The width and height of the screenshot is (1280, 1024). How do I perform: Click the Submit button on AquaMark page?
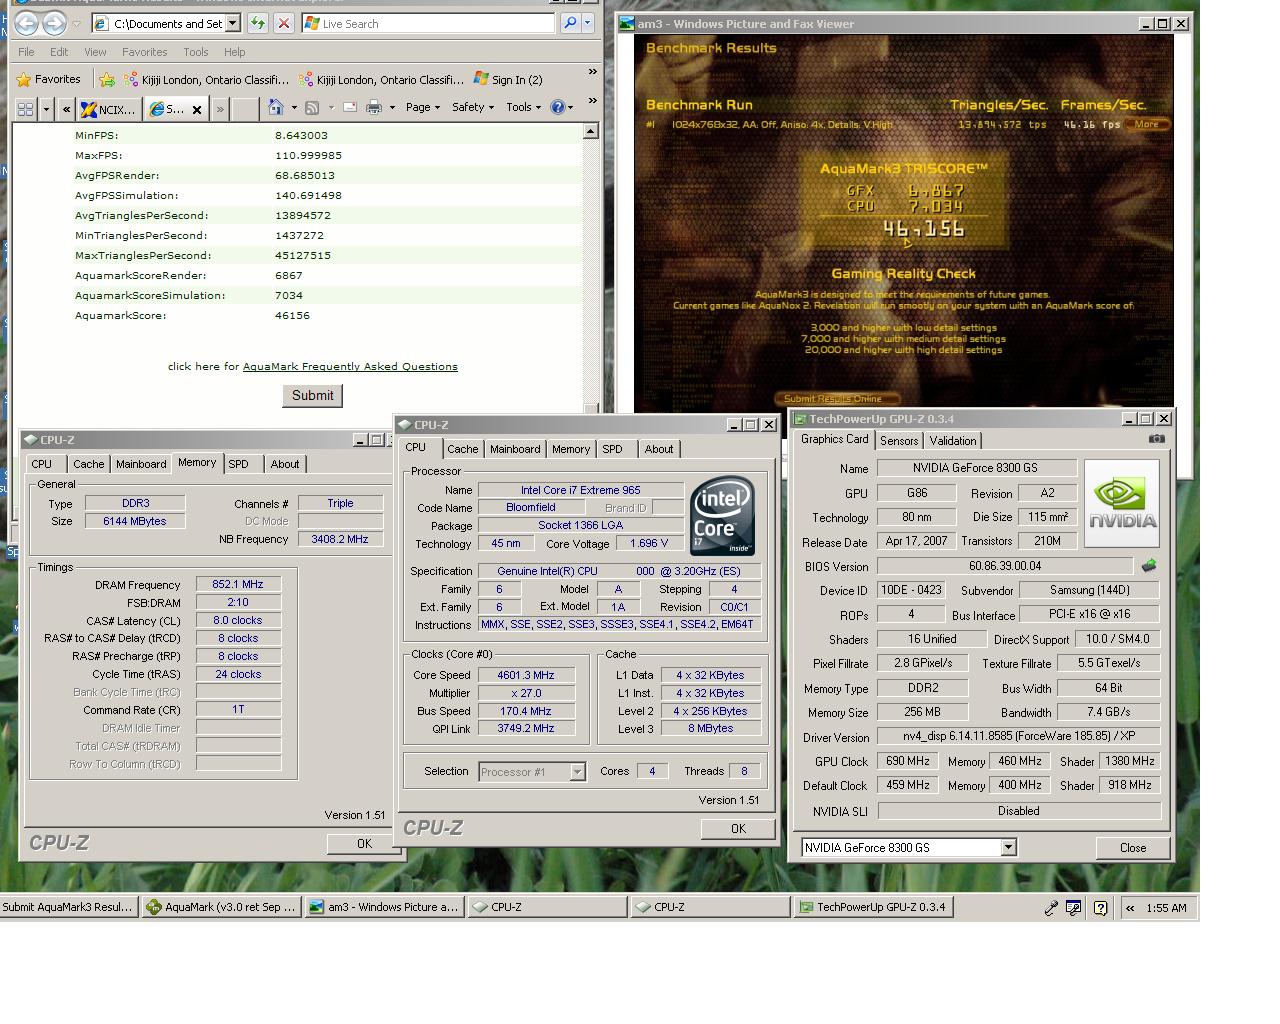click(x=312, y=395)
